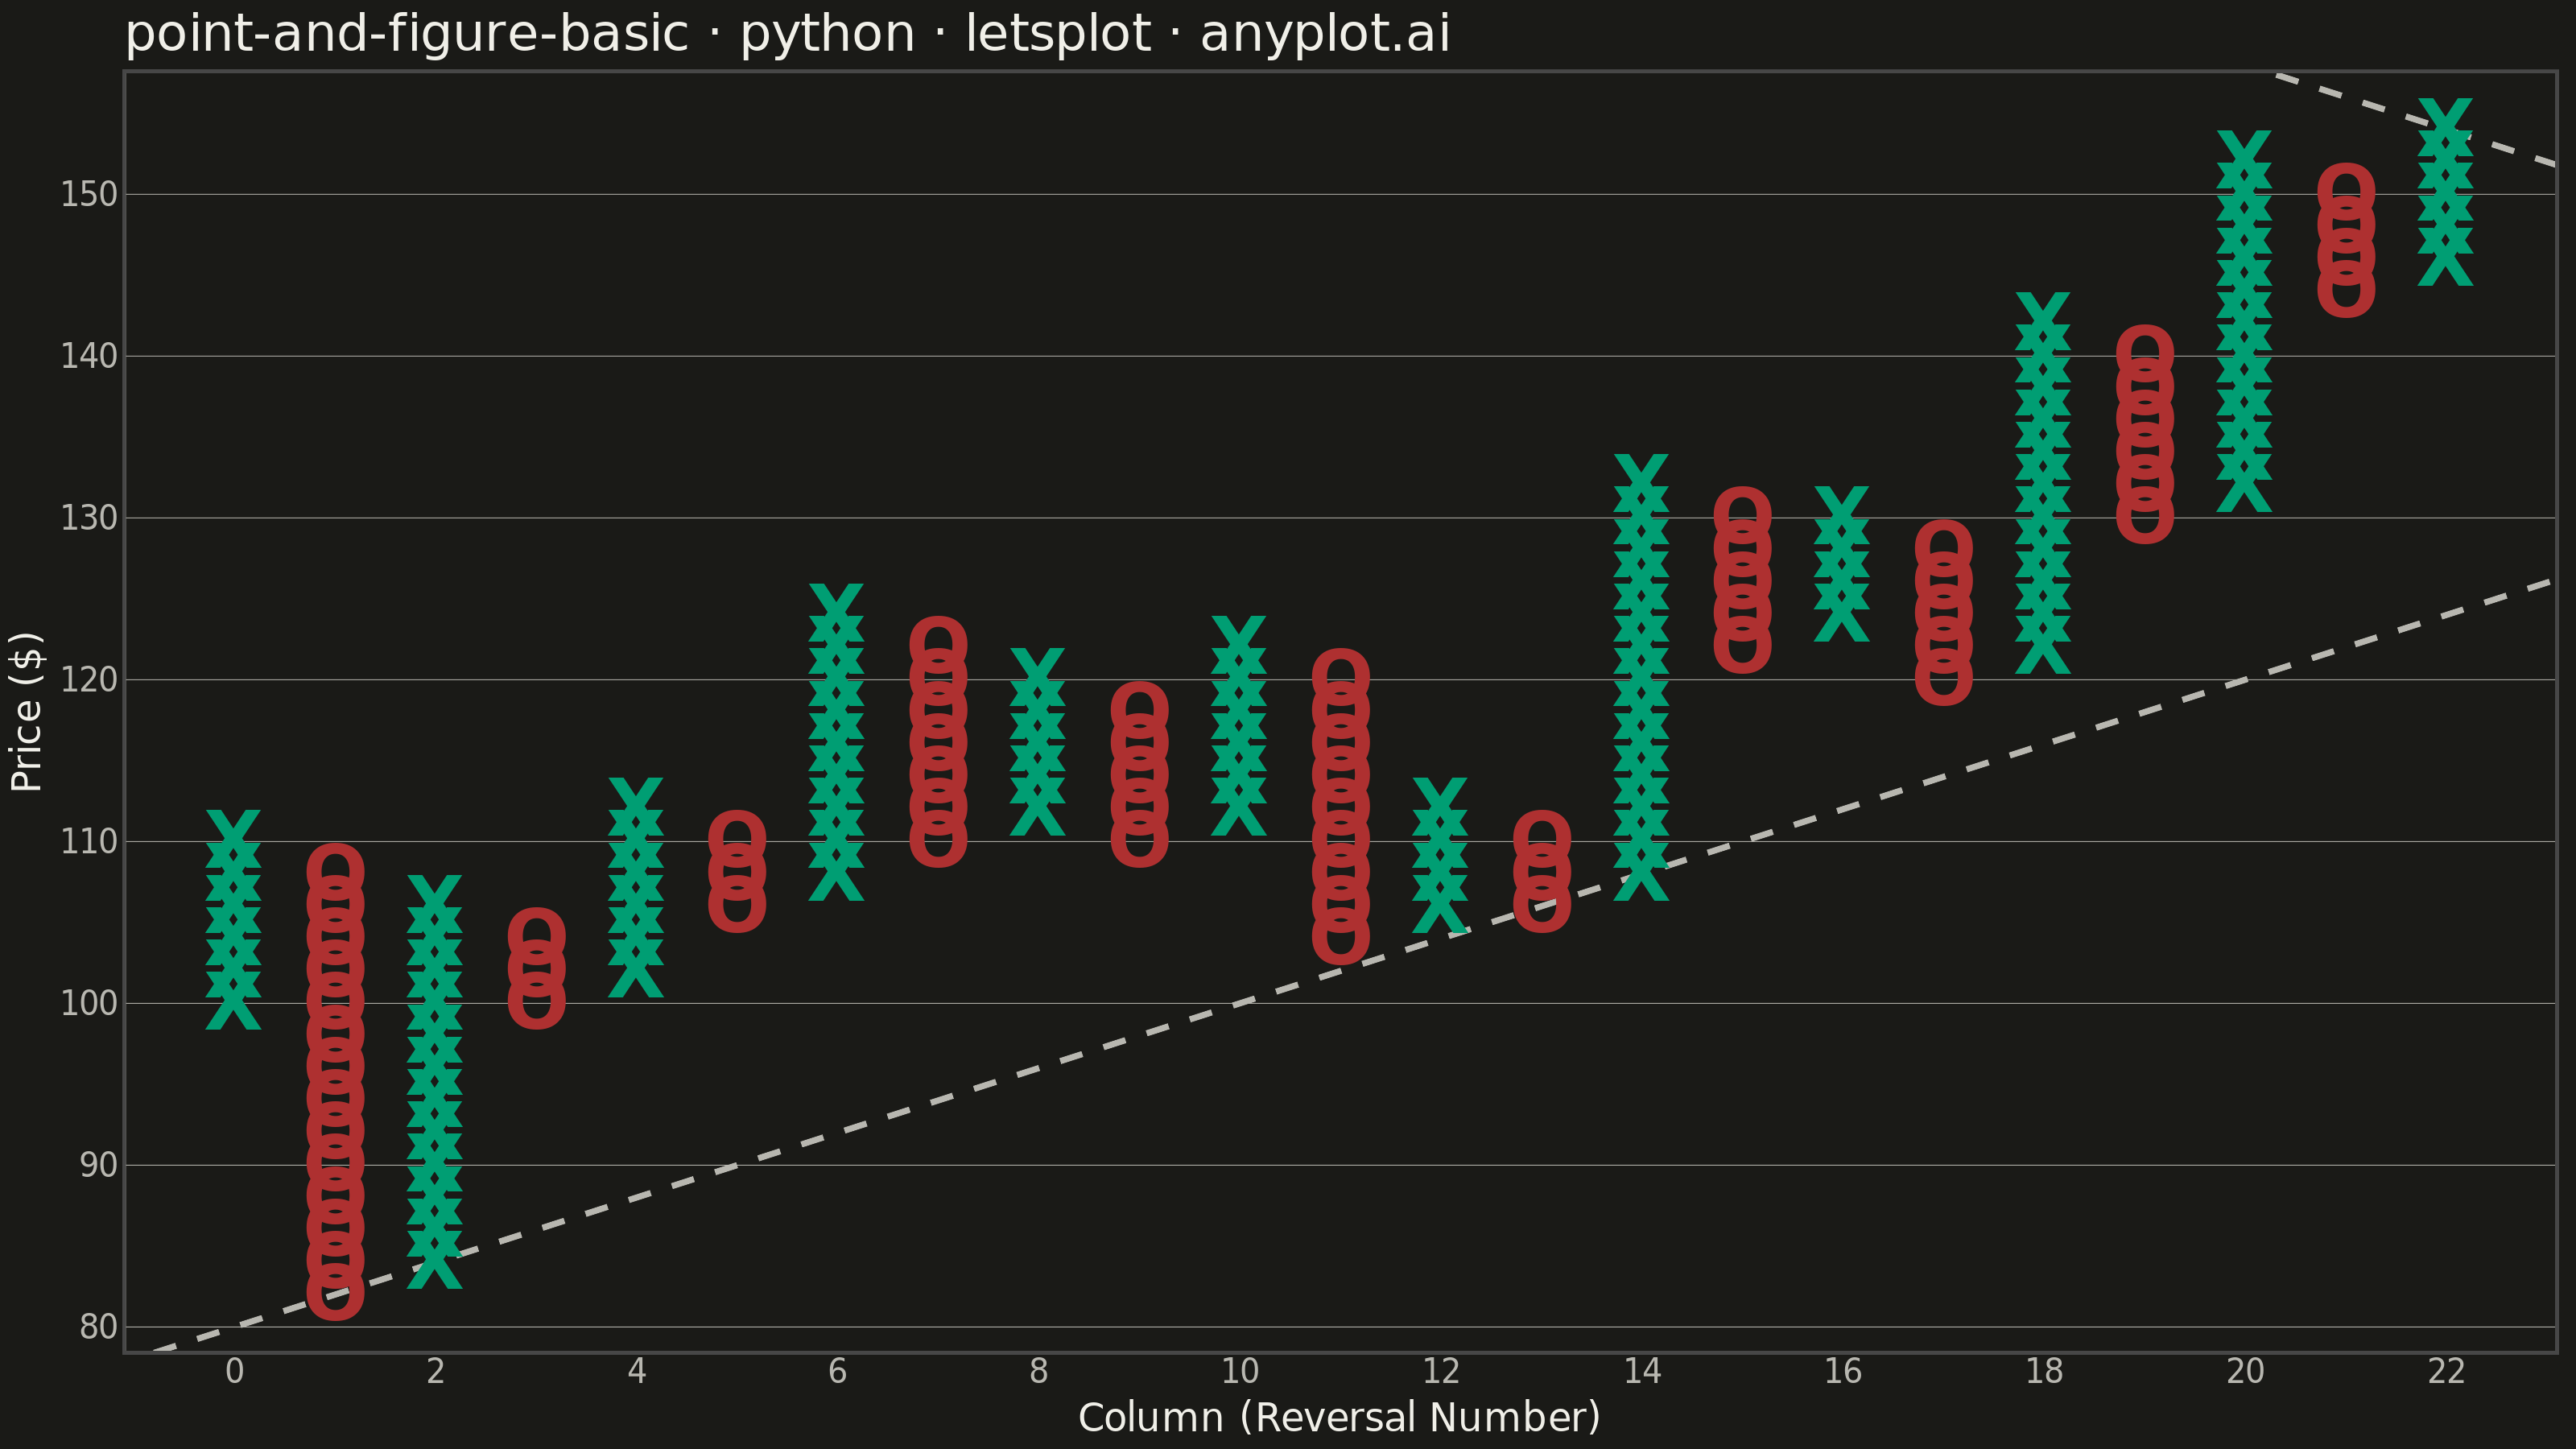Screen dimensions: 2576x1449
Task: Click the chart title text
Action: 787,33
